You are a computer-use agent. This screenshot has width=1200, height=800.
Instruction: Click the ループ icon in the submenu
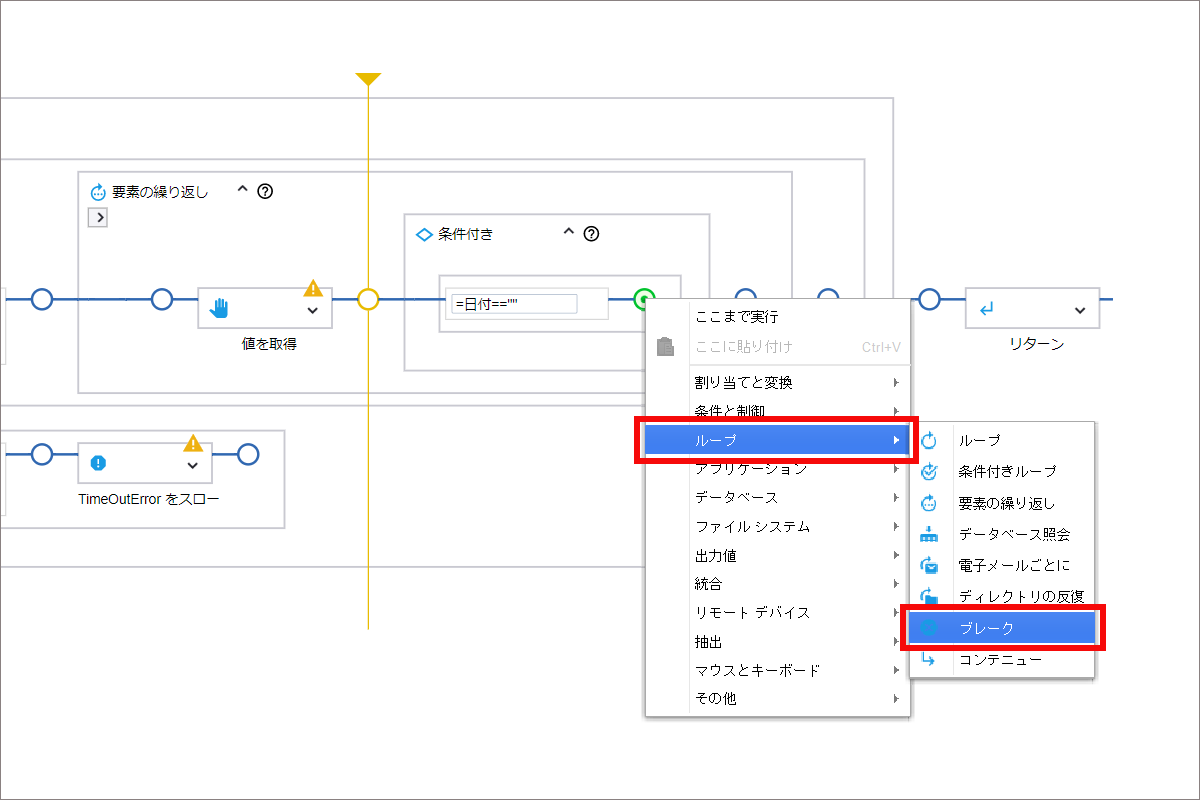[929, 440]
